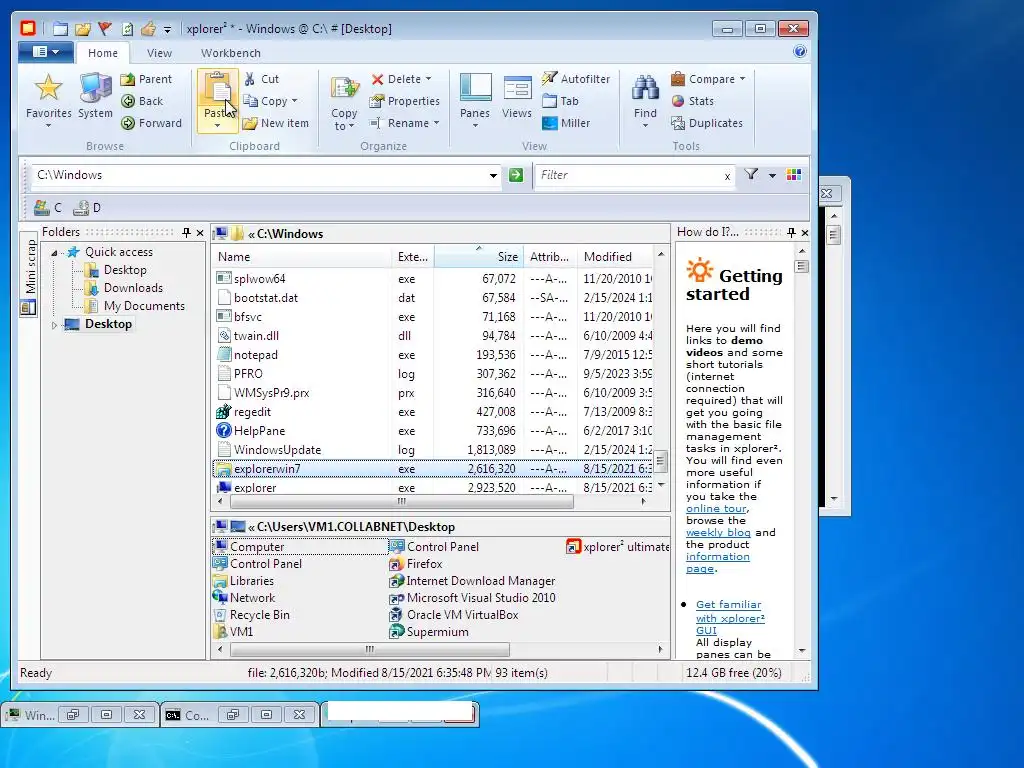Open the System computer icon
Screen dimensions: 1024x768
click(95, 97)
